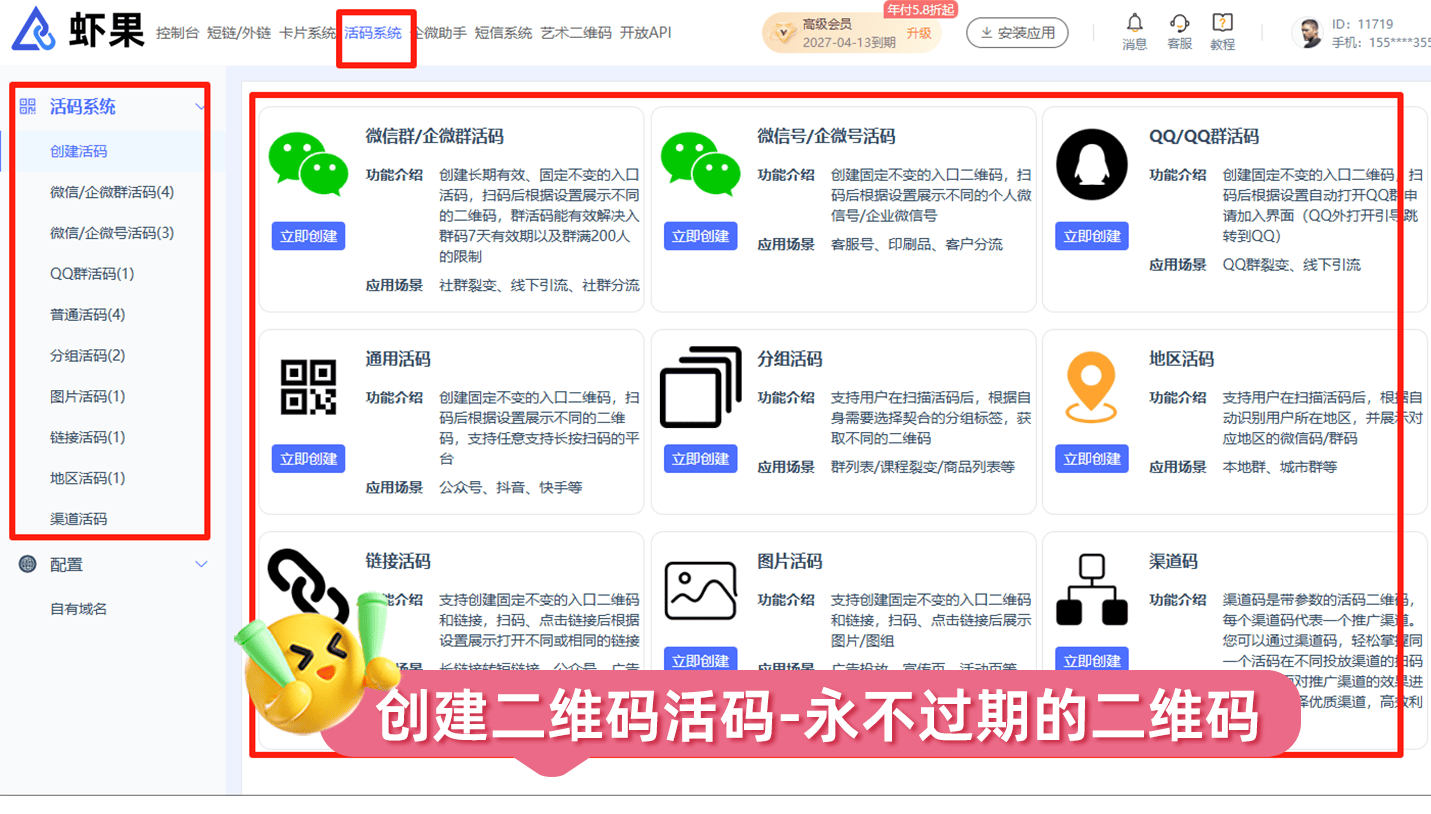Open the 教程 tutorial icon
Screen dimensions: 1431x814
1222,22
